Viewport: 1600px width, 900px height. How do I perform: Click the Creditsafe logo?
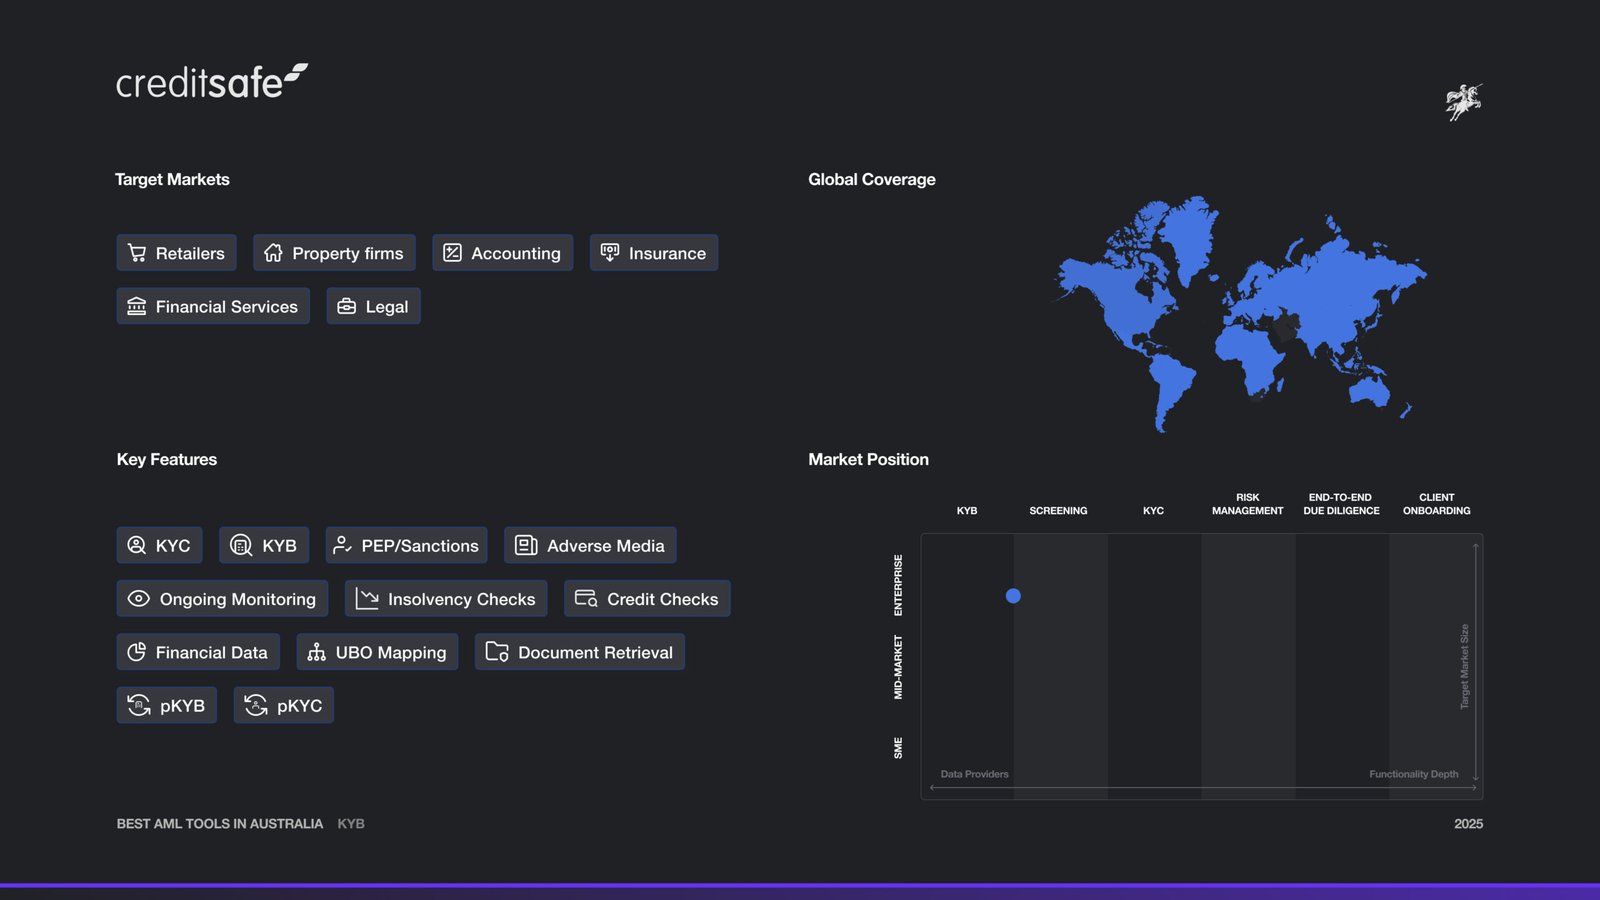pyautogui.click(x=212, y=82)
